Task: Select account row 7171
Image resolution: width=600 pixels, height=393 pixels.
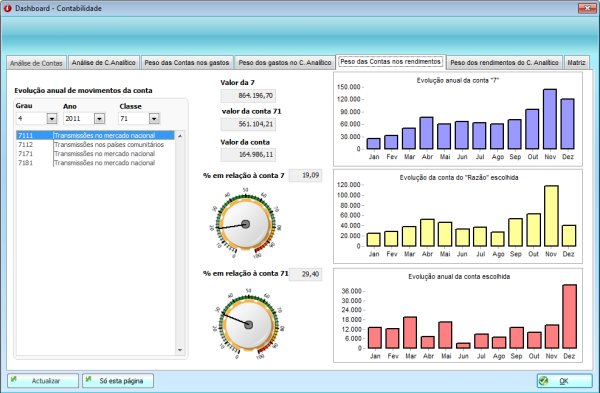Action: pyautogui.click(x=95, y=154)
